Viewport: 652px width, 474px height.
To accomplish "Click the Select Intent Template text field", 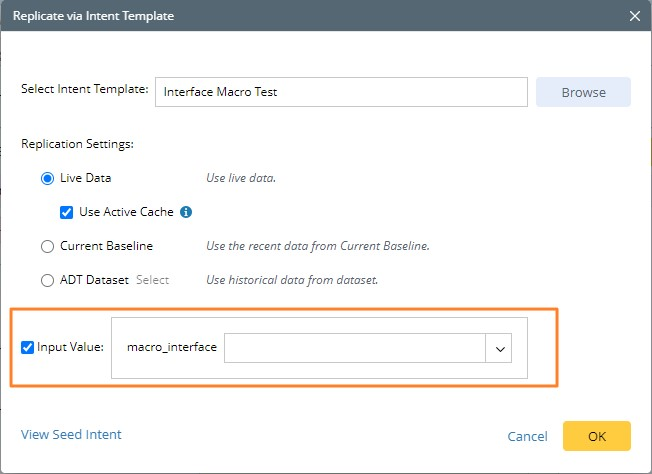I will click(341, 91).
